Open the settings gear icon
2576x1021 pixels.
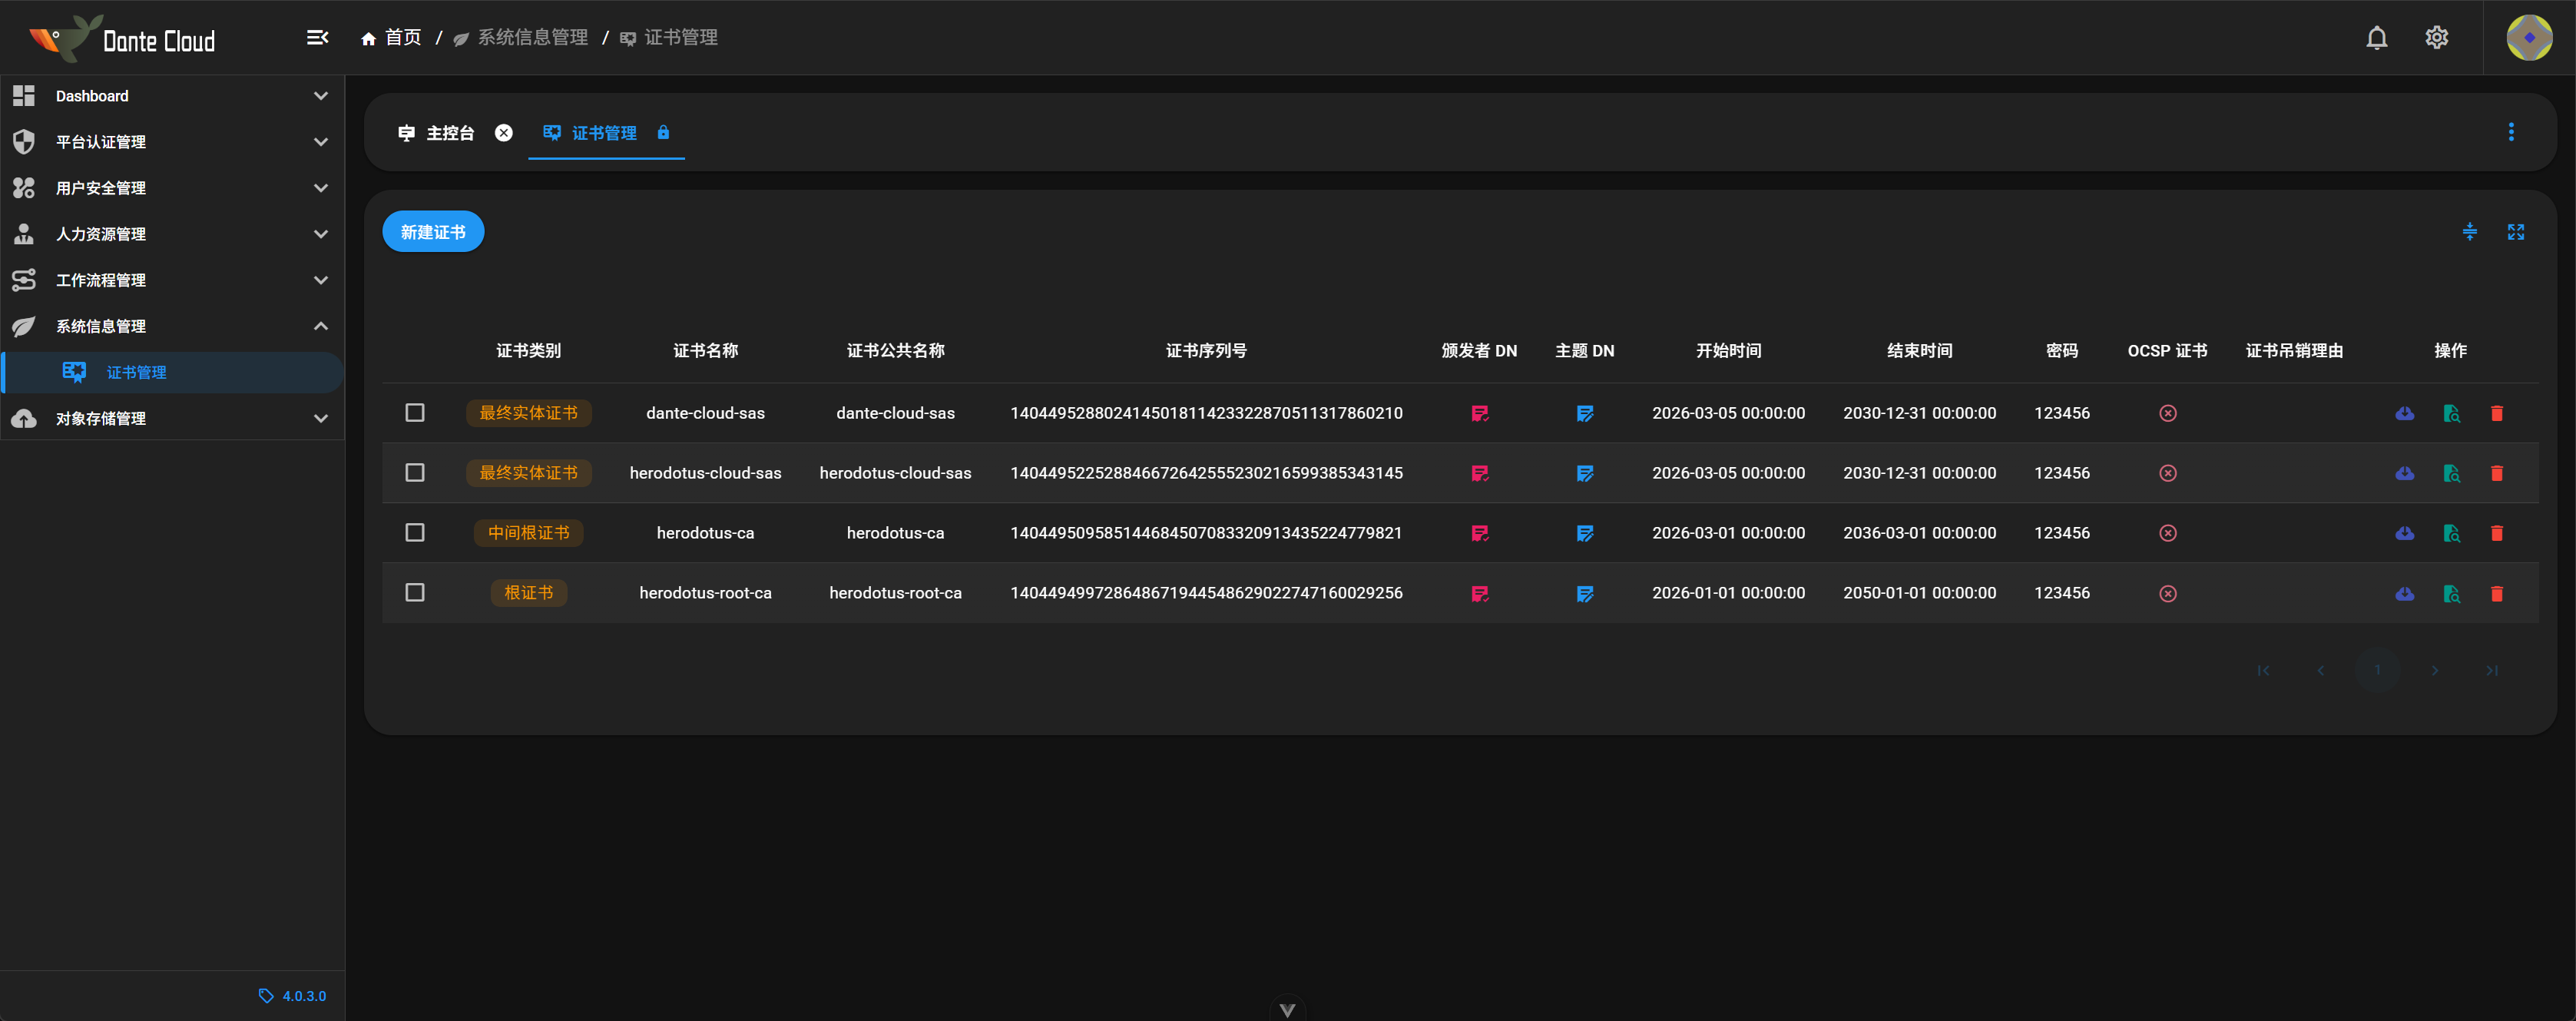(x=2436, y=38)
